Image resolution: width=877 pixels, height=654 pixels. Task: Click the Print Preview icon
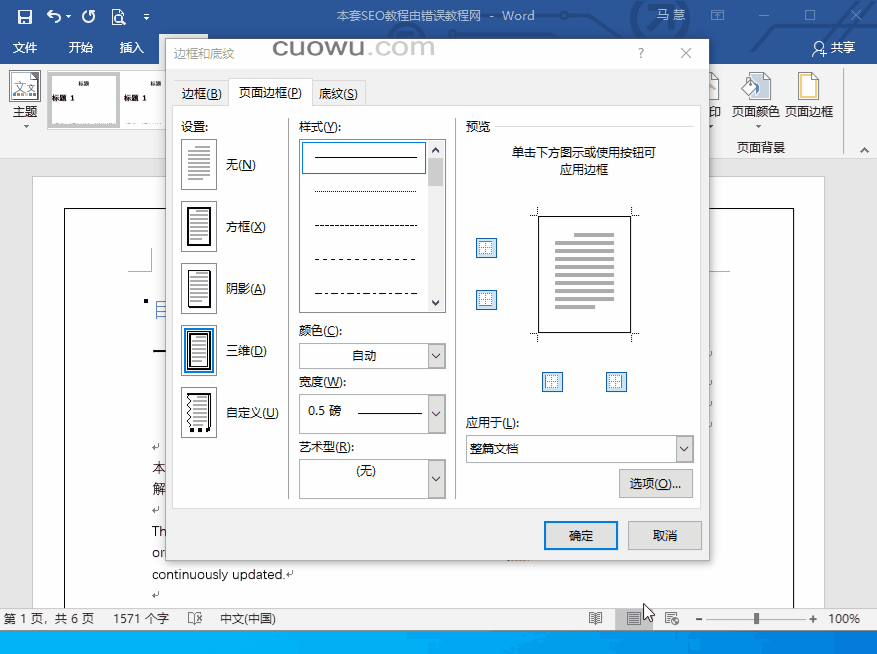click(118, 16)
